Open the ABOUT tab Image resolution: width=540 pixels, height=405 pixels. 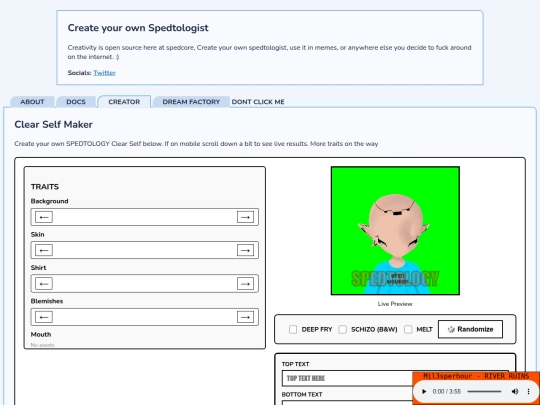click(x=32, y=102)
